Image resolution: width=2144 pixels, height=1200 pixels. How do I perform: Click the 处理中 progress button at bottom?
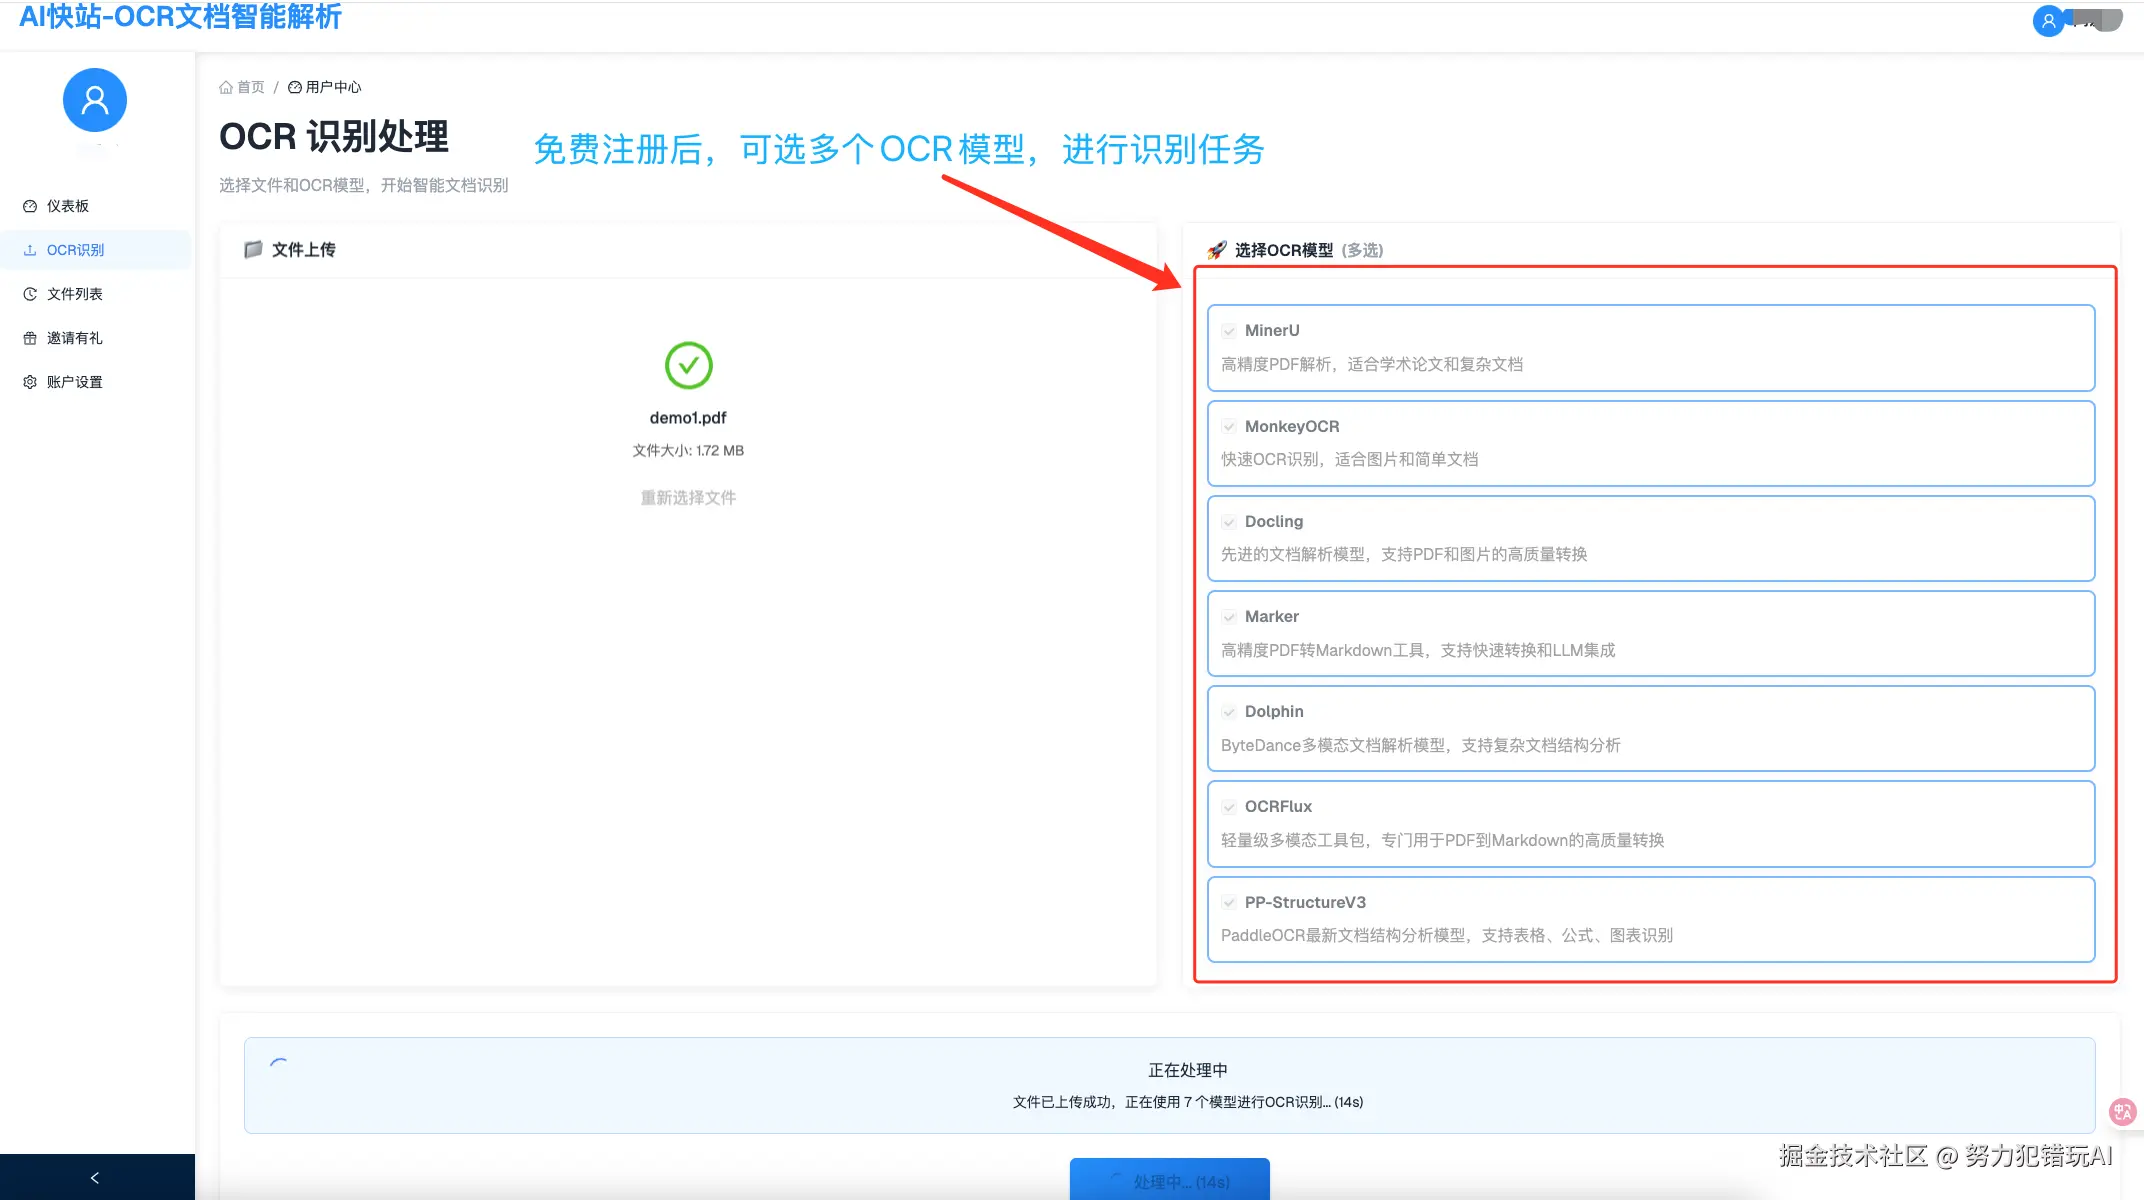pos(1170,1180)
